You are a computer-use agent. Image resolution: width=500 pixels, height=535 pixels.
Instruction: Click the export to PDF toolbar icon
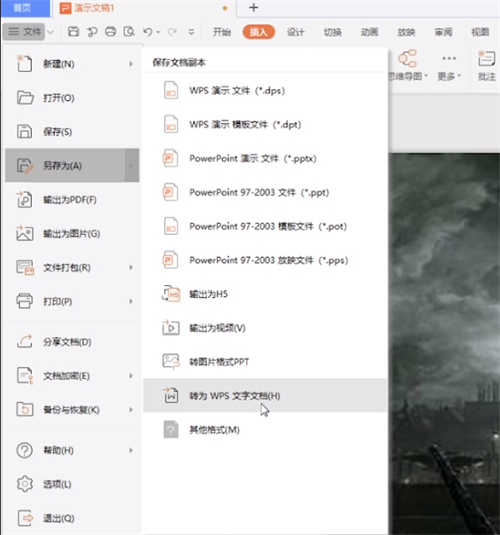tap(92, 32)
